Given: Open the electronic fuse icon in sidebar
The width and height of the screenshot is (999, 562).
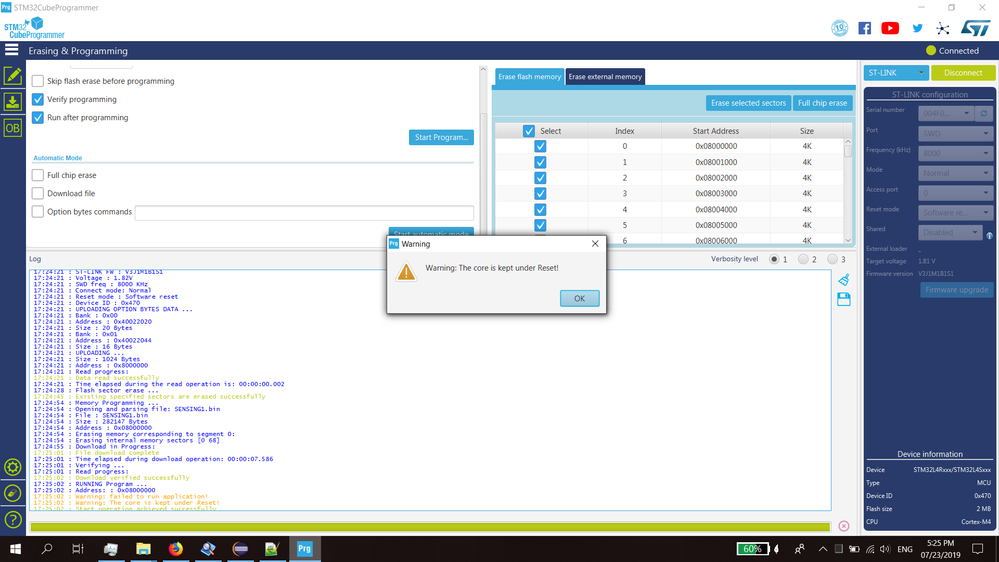Looking at the screenshot, I should point(13,493).
